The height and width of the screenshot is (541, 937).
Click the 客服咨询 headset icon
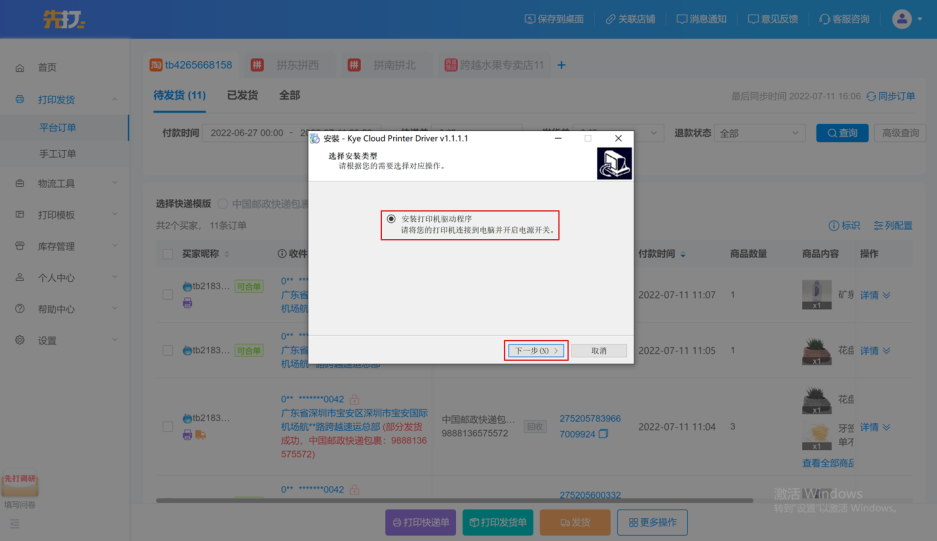tap(824, 19)
